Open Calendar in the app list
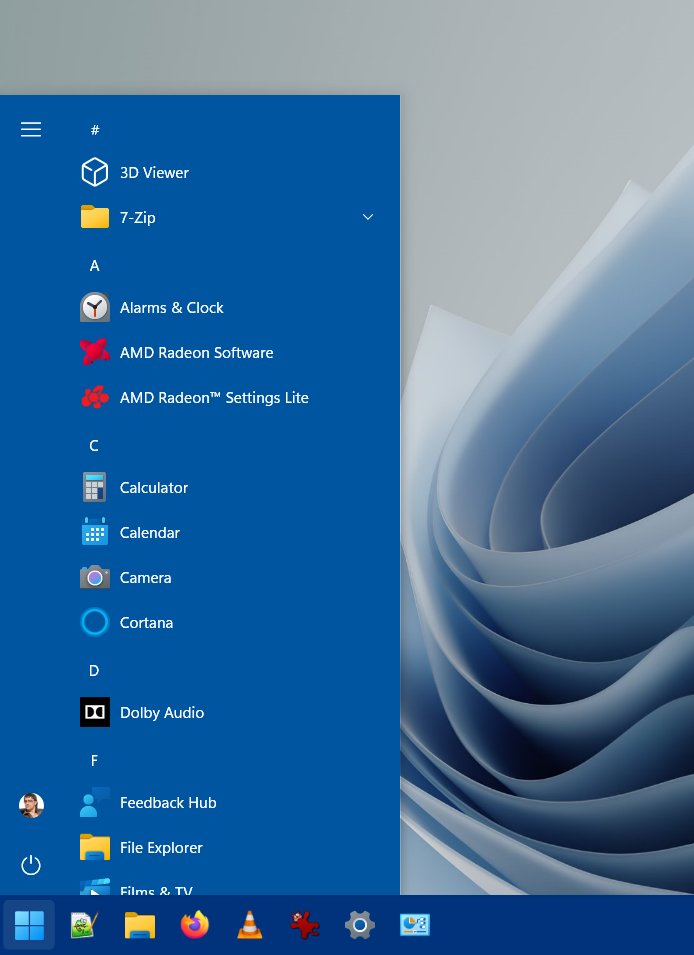This screenshot has width=694, height=955. (149, 533)
